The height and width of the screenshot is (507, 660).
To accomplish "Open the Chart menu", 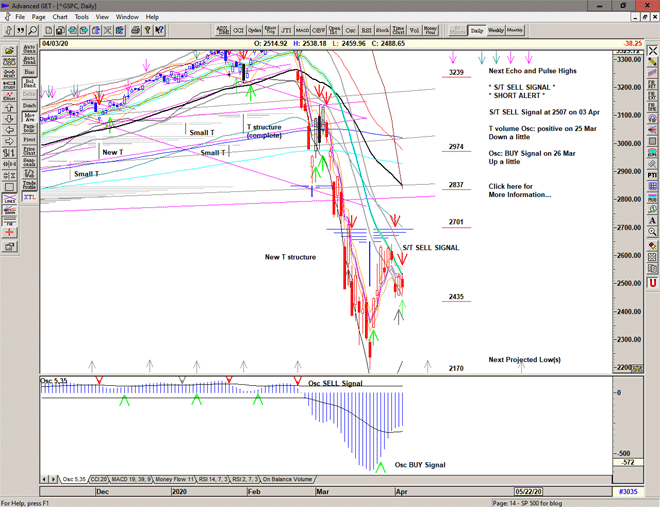I will point(60,17).
